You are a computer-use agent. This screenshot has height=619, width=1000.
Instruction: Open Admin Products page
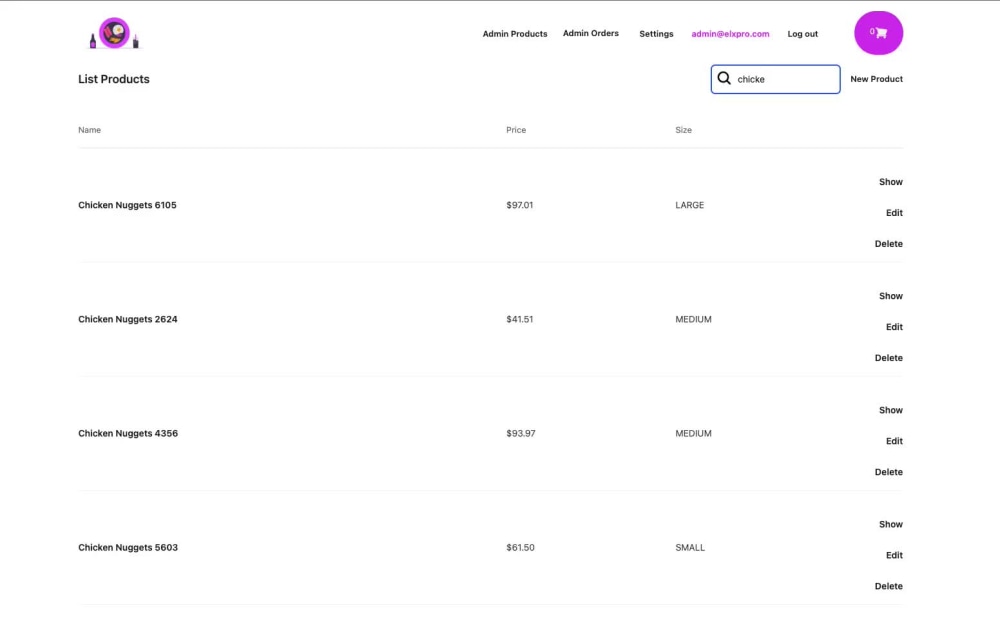coord(515,34)
